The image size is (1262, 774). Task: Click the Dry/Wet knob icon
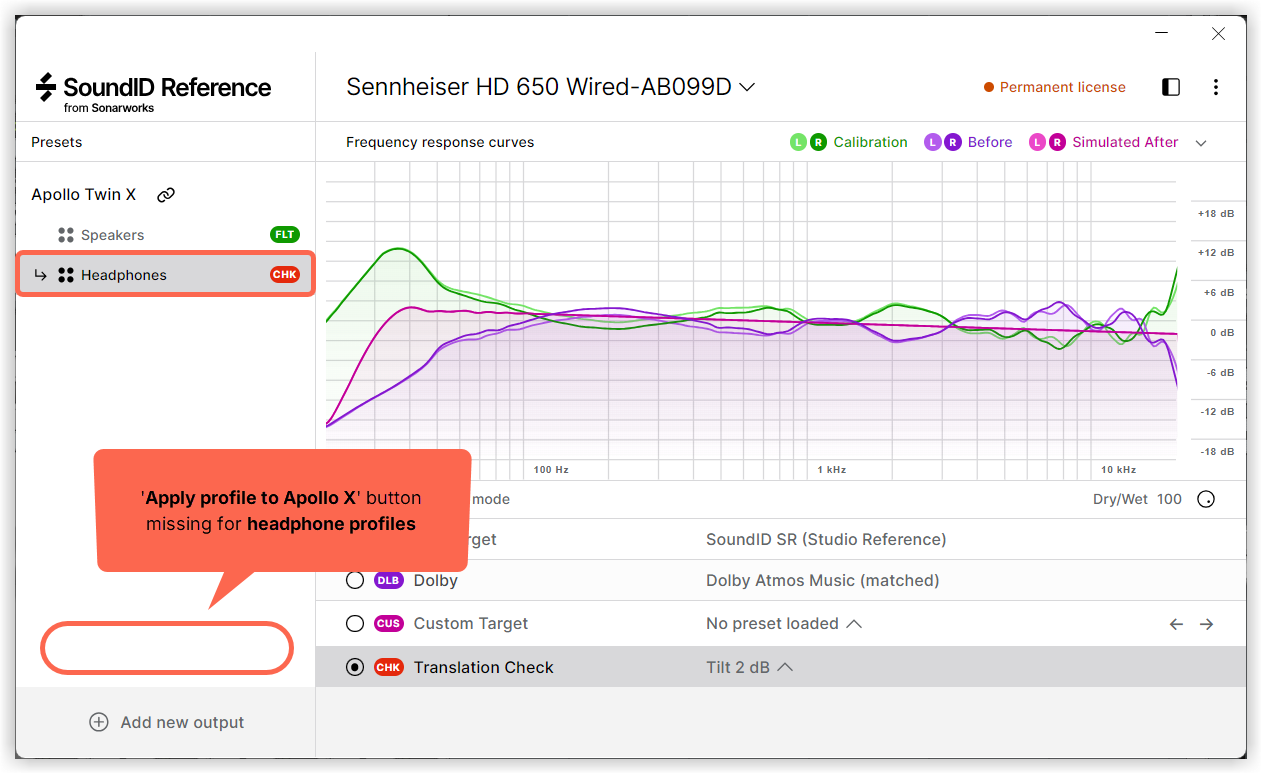[x=1206, y=499]
